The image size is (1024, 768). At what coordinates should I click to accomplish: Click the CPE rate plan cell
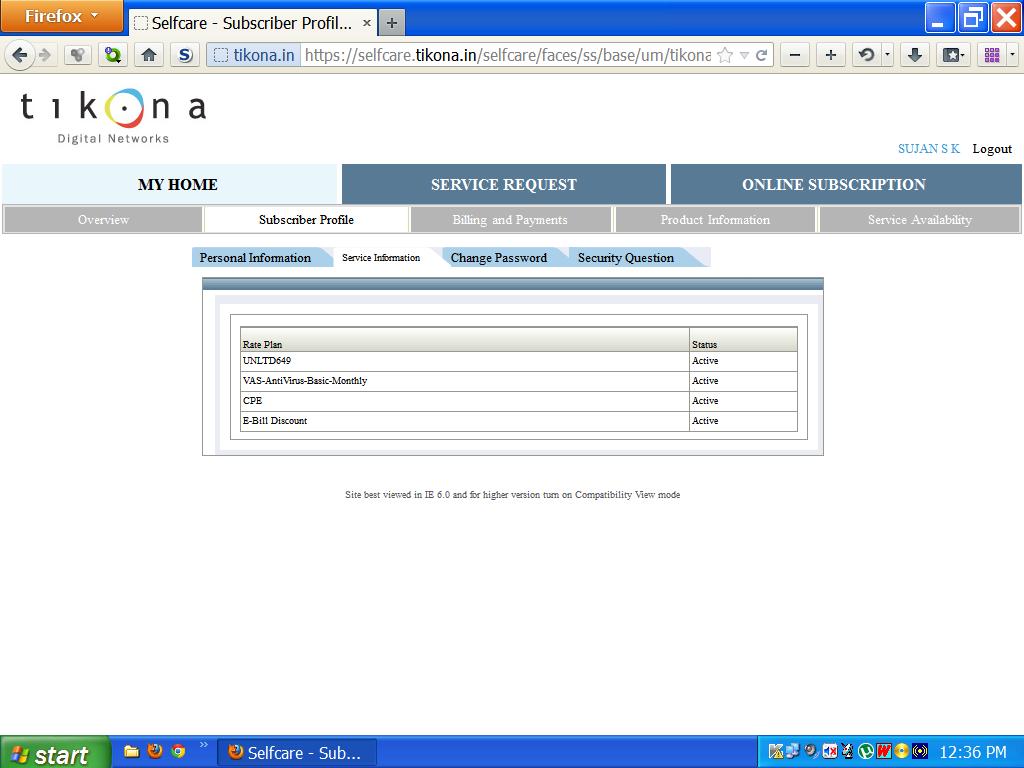pyautogui.click(x=465, y=401)
